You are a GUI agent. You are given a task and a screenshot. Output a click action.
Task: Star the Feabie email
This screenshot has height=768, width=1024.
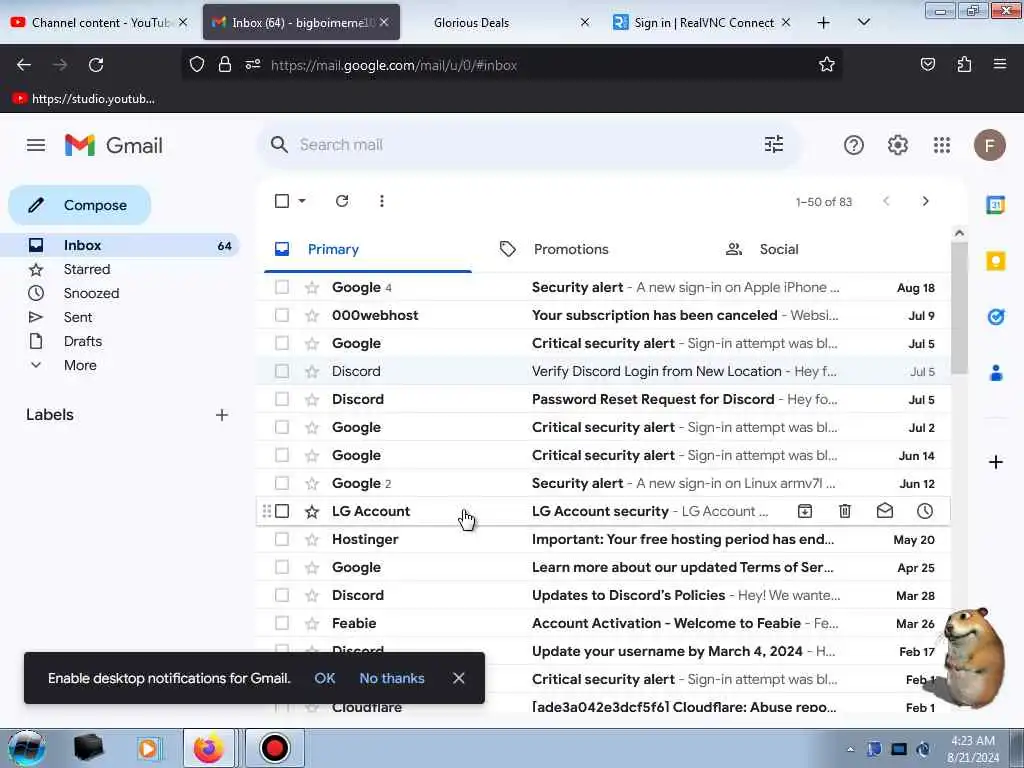coord(312,624)
